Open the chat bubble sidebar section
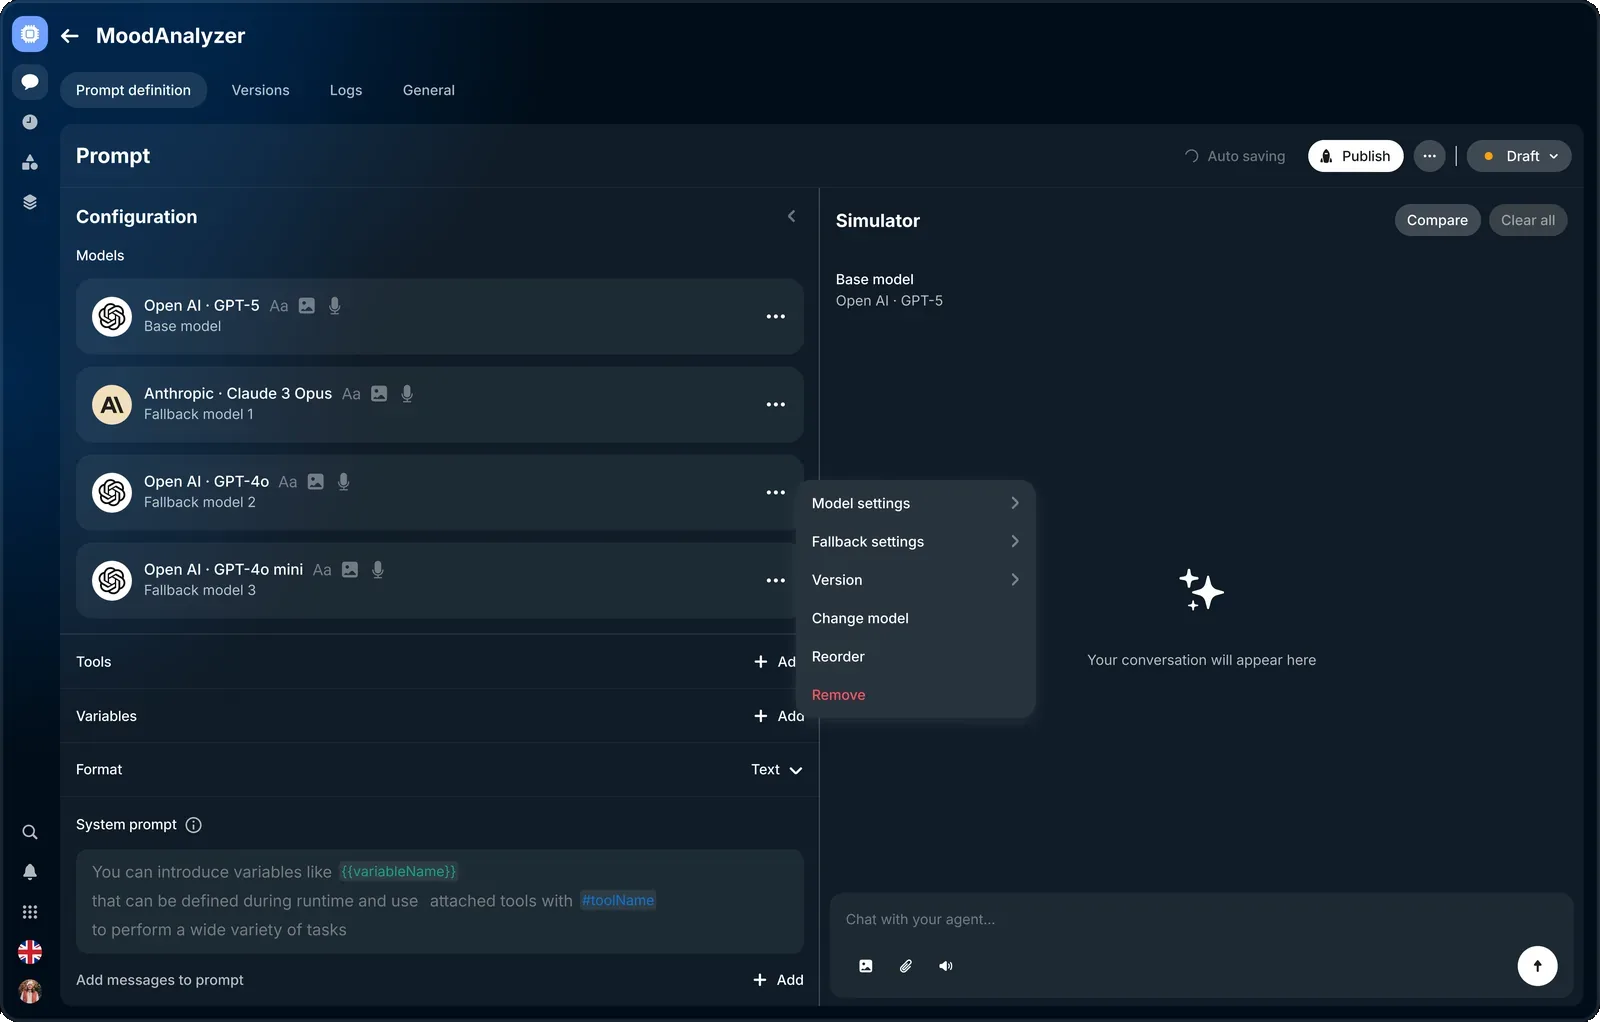The width and height of the screenshot is (1600, 1022). [x=30, y=82]
